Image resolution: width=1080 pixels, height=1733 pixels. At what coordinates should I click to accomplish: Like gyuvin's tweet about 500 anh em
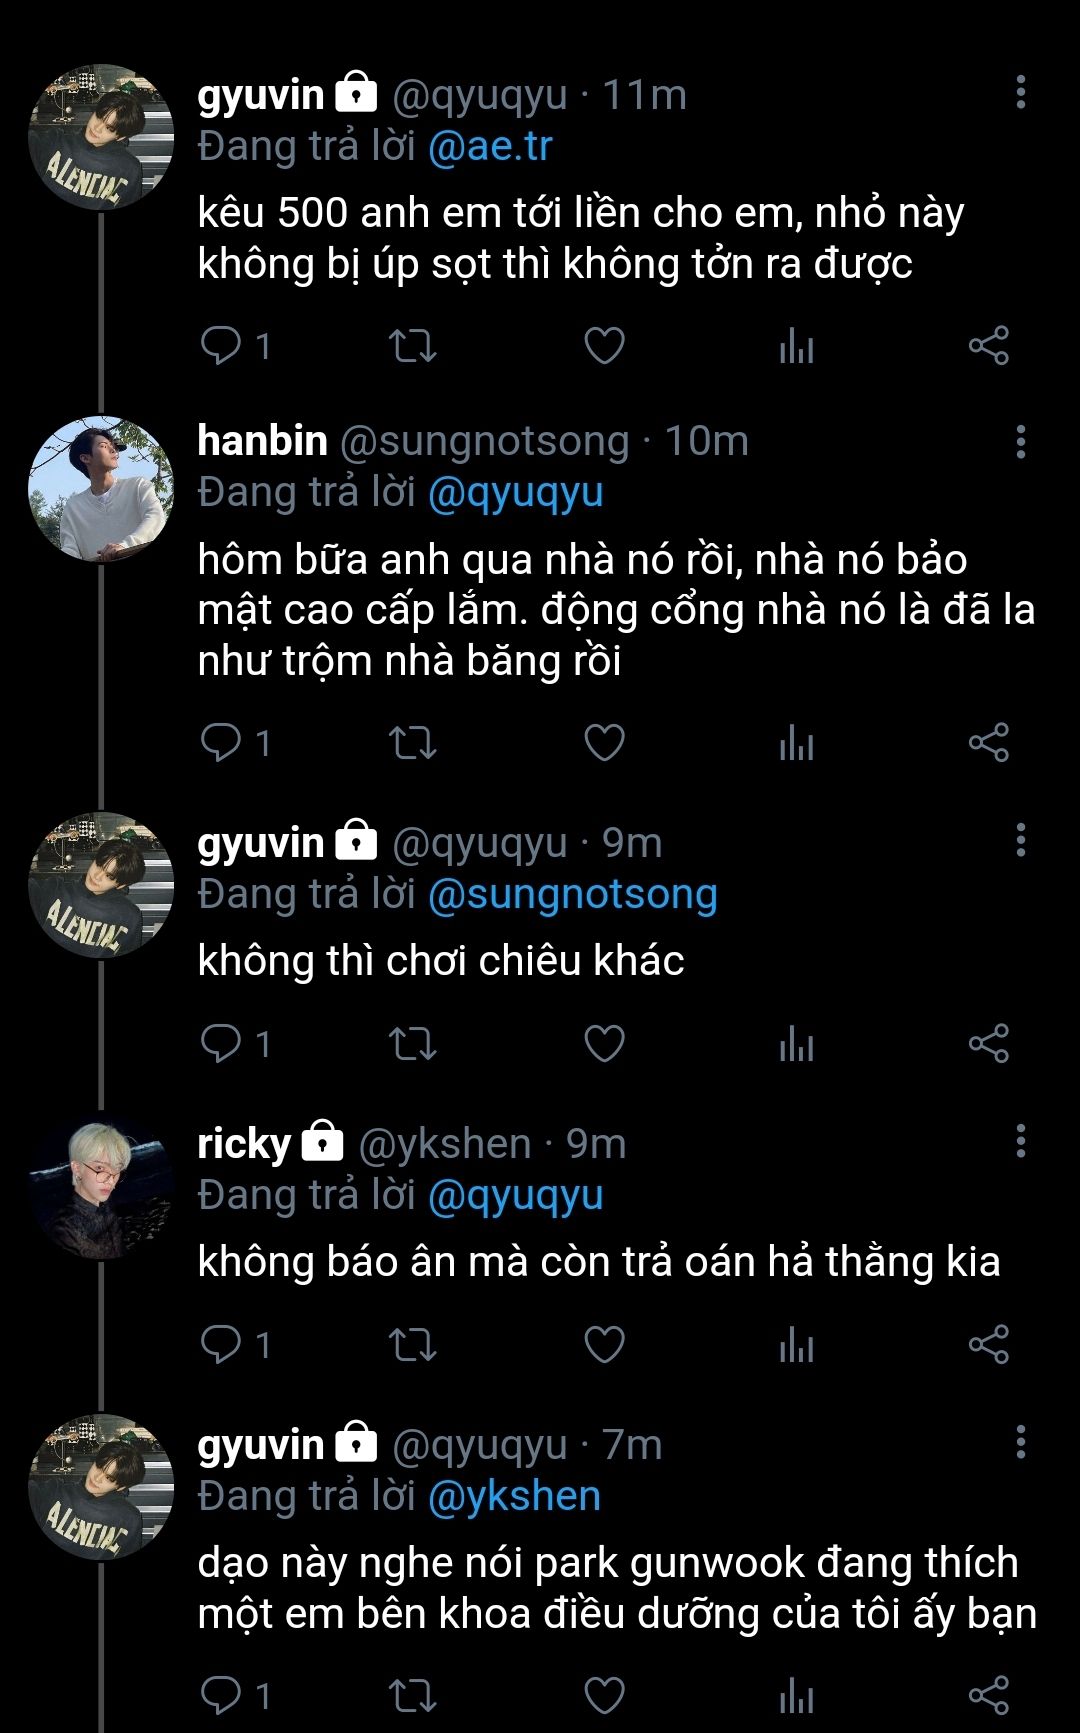click(604, 346)
